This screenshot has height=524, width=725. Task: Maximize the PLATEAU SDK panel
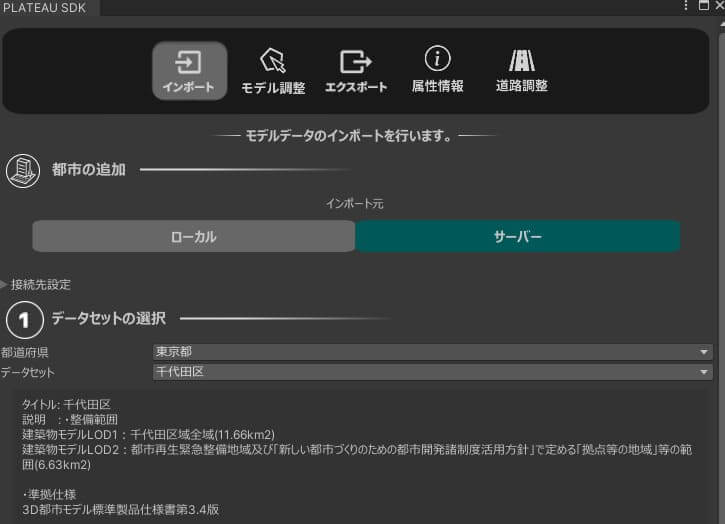coord(704,5)
